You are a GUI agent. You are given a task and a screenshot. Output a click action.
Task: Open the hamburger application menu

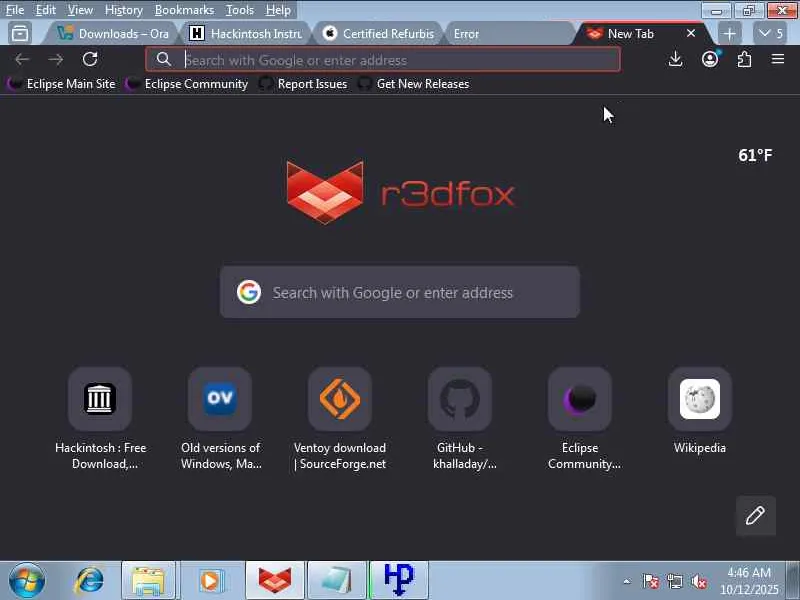coord(778,59)
